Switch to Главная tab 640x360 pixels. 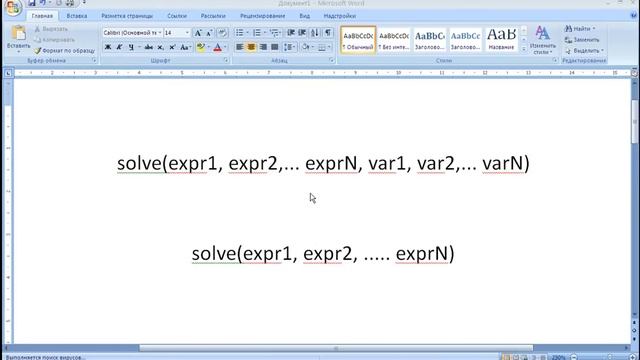coord(42,16)
